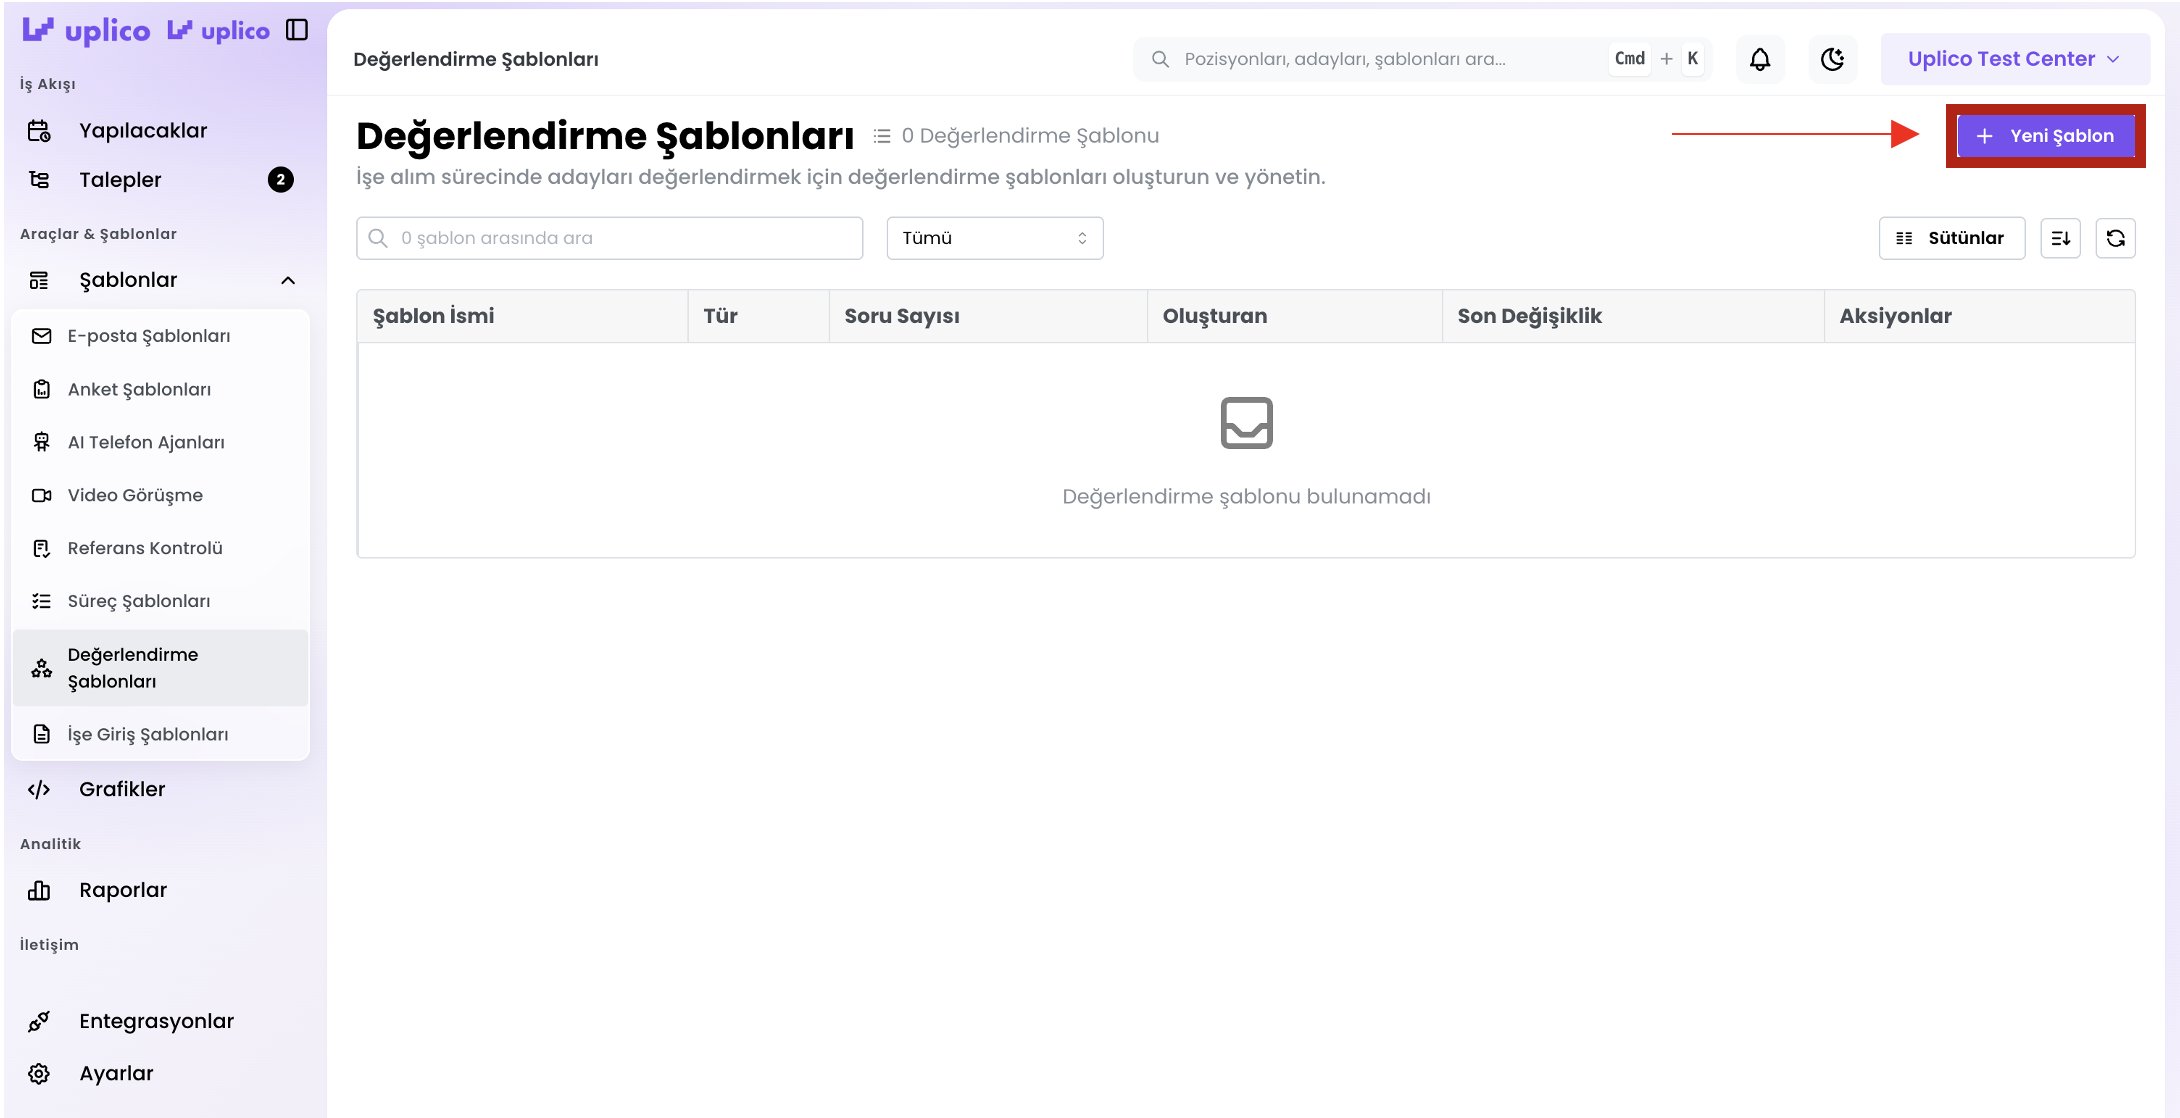Expand Uplico Test Center account menu

(2014, 59)
